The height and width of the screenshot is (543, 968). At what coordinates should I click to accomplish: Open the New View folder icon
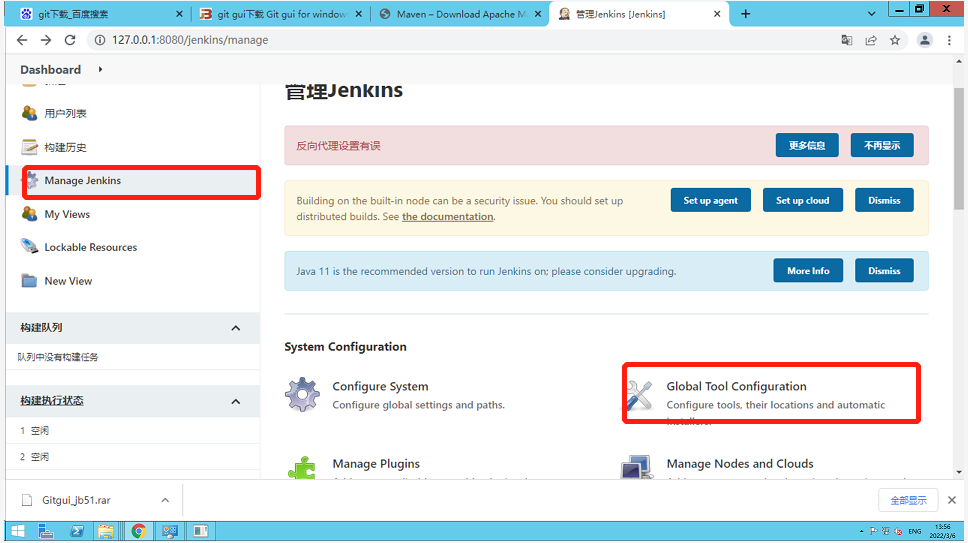point(29,280)
